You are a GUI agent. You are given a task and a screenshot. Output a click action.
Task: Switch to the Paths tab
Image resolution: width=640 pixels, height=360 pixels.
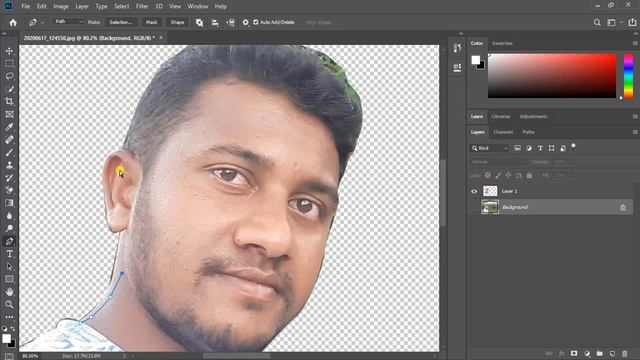click(x=529, y=132)
